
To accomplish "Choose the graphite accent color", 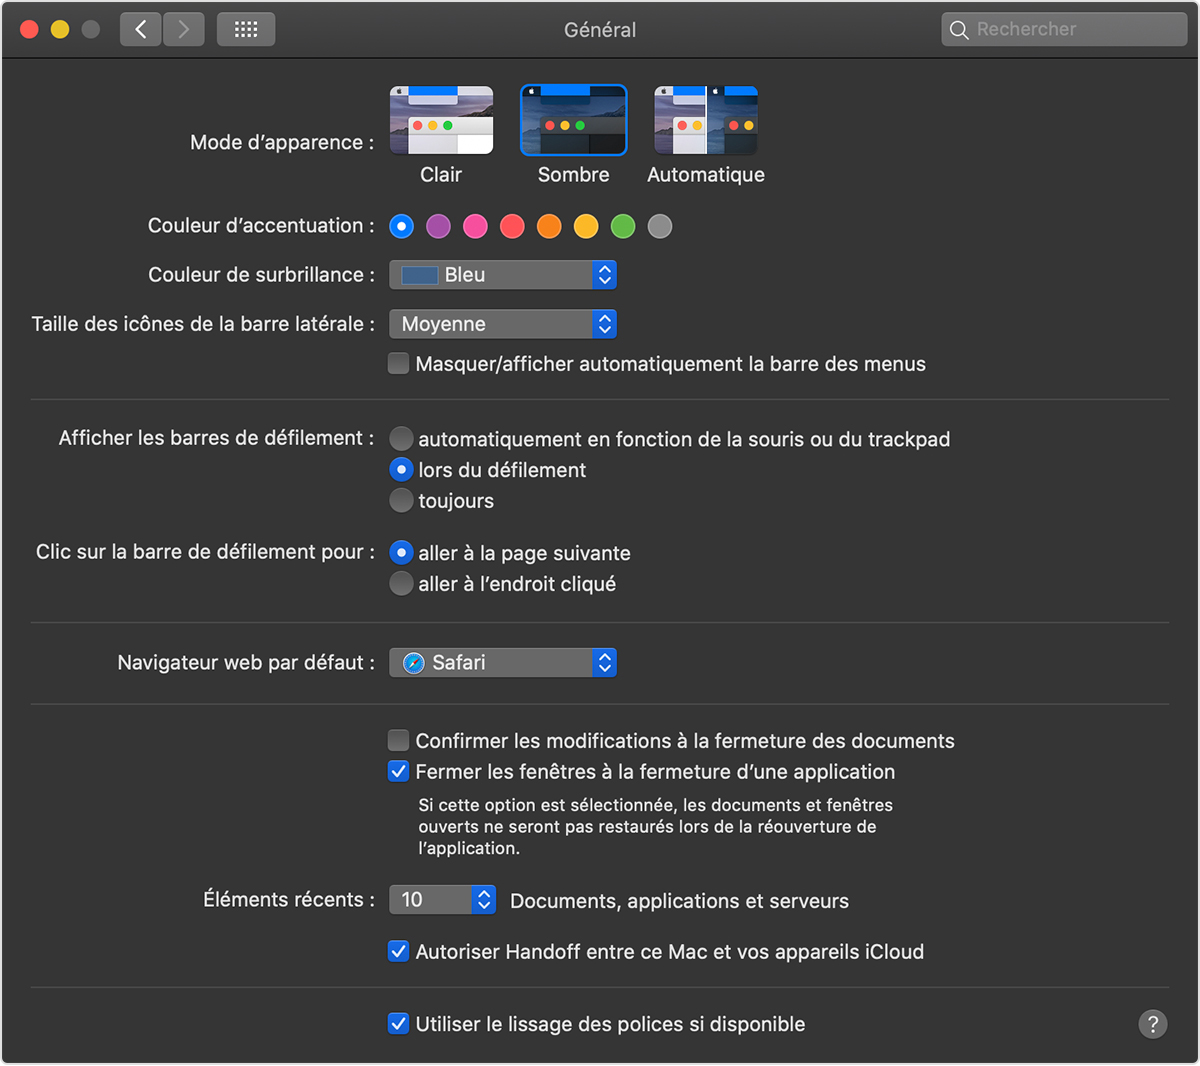I will click(660, 226).
